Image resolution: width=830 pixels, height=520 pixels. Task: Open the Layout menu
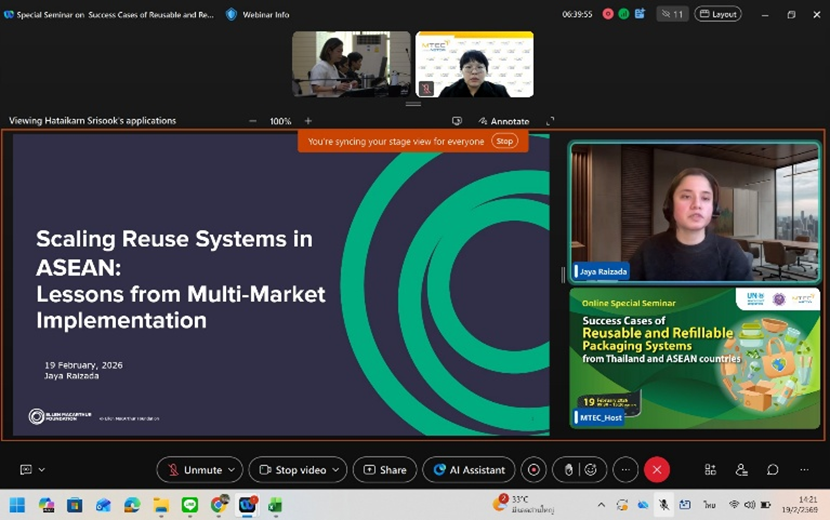click(x=717, y=14)
